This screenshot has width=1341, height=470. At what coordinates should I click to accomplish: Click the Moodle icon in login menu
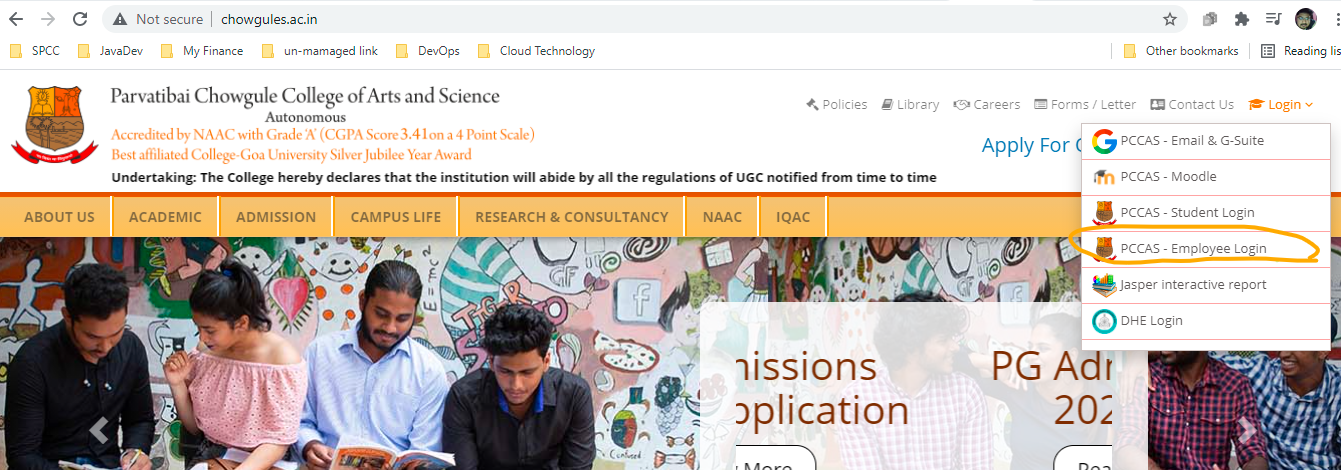tap(1104, 177)
